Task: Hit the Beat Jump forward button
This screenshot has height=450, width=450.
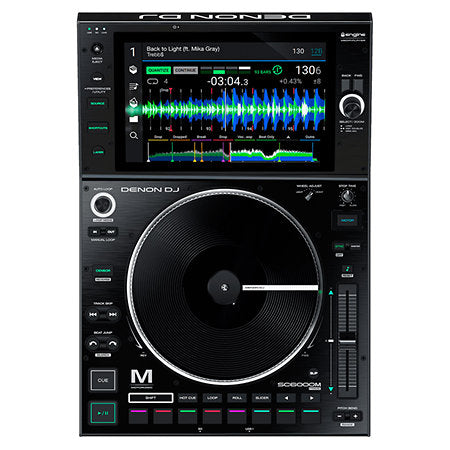Action: [113, 344]
